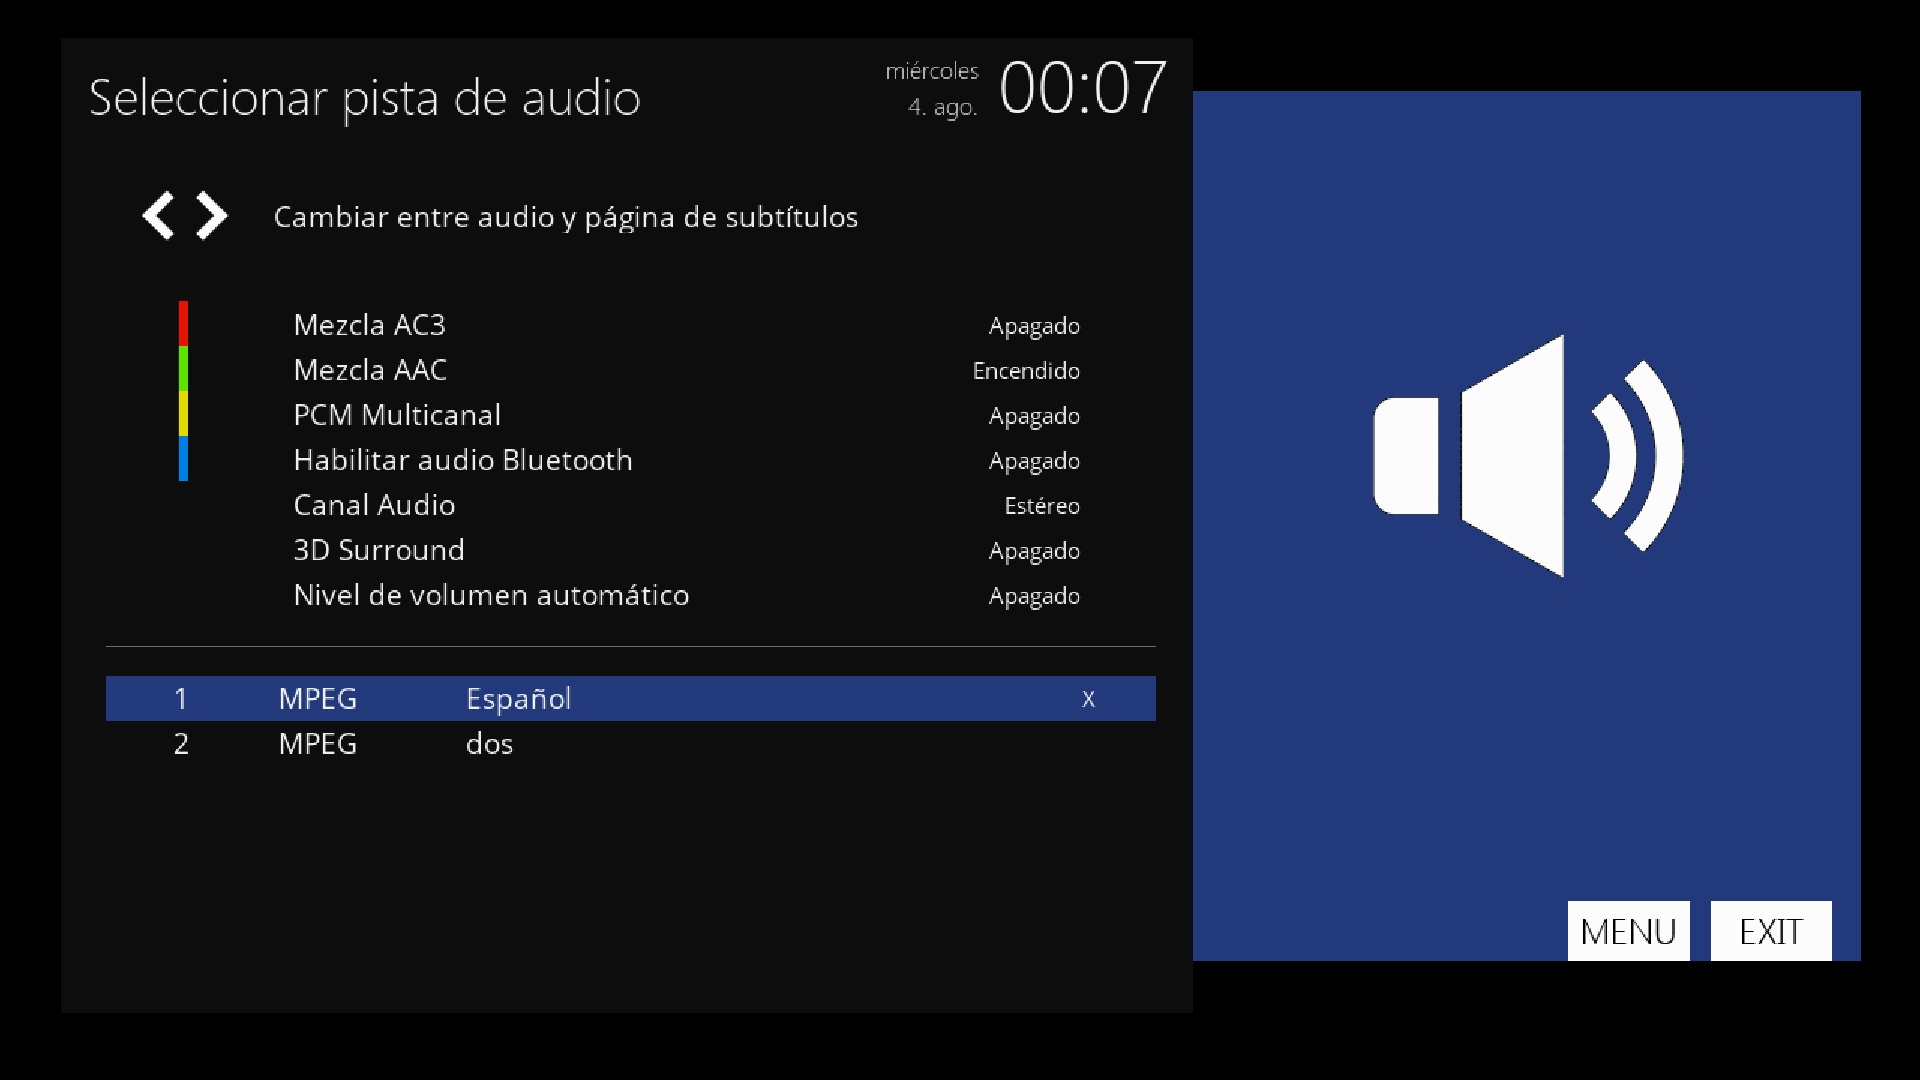
Task: Click the left arrow navigation icon
Action: coord(158,216)
